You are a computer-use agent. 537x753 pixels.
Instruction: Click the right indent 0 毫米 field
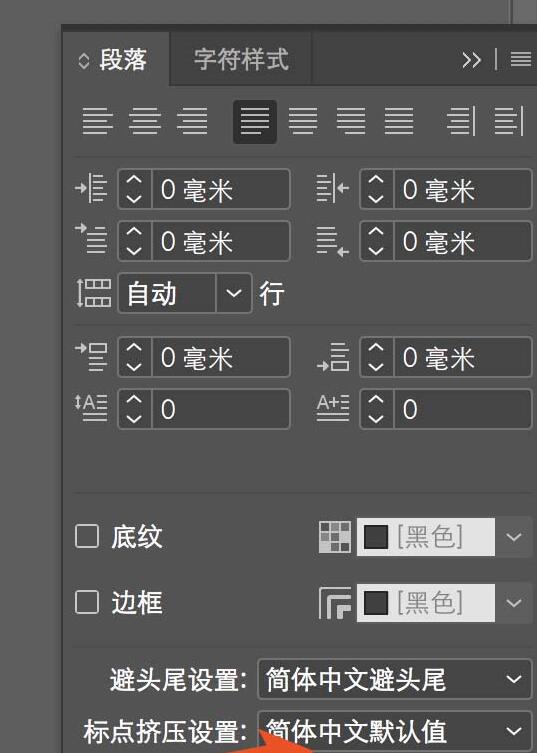(x=463, y=189)
